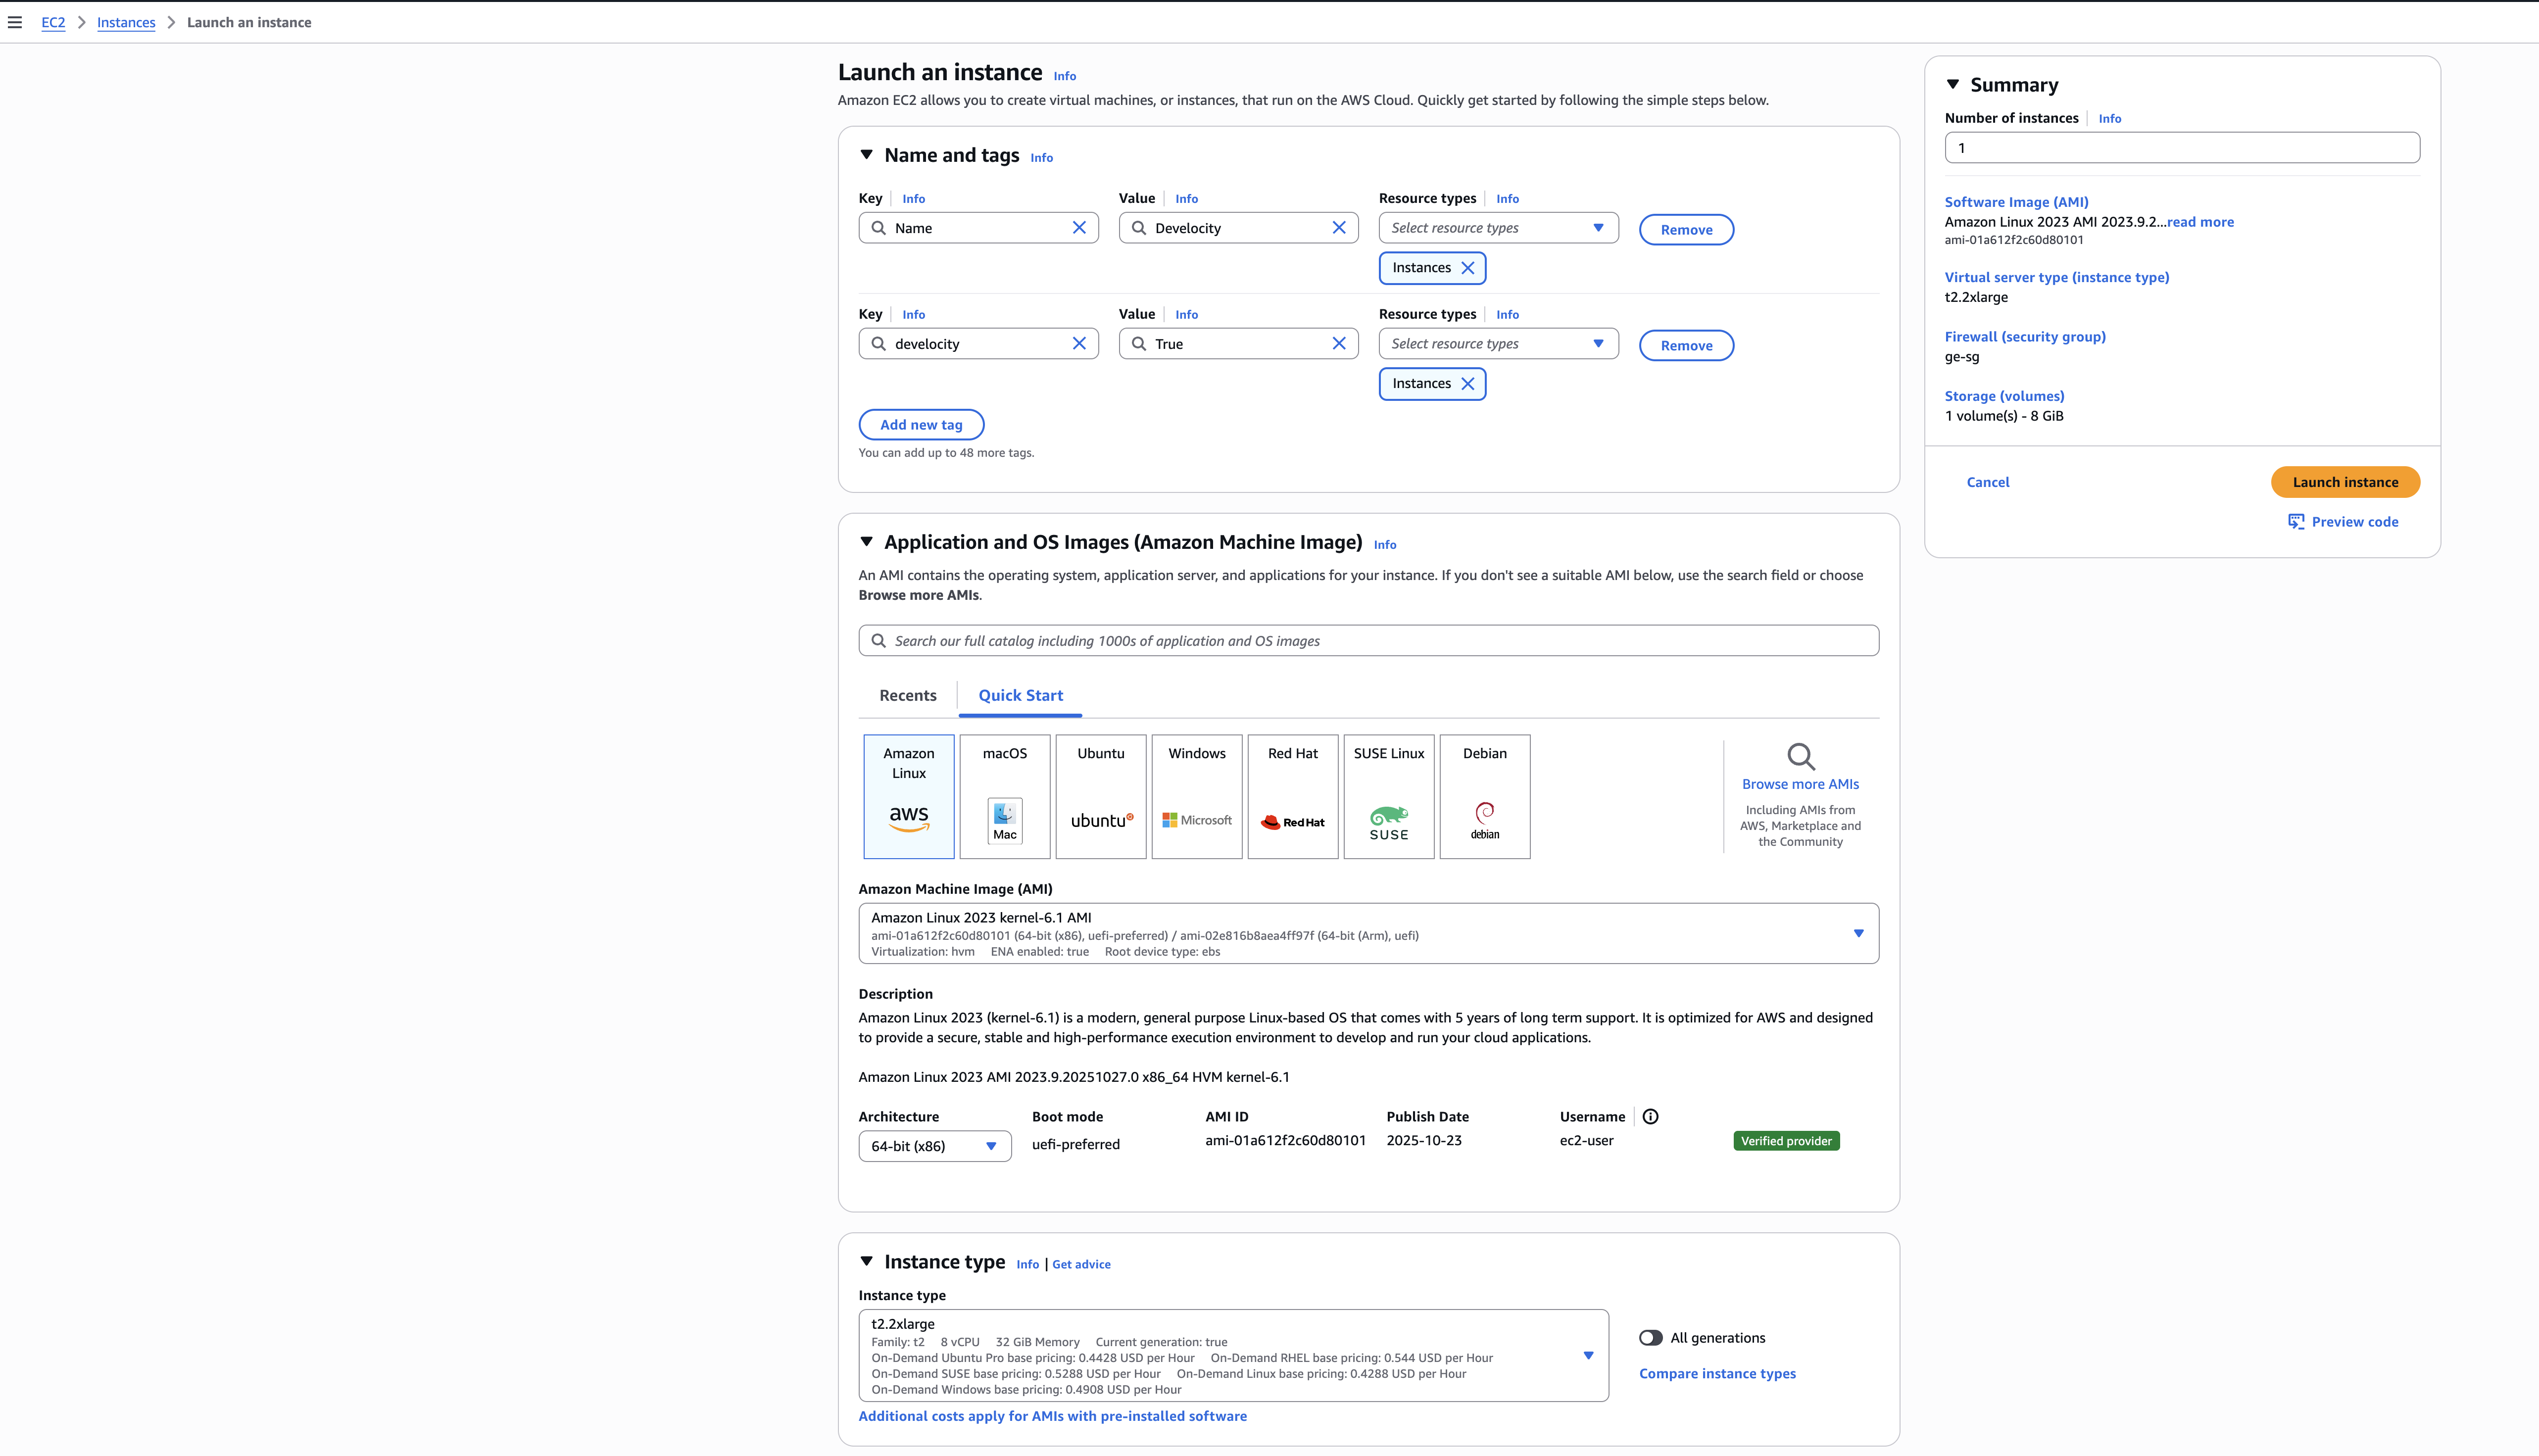Clear the Develocity tag value field
Screen dimensions: 2539x1456
pyautogui.click(x=1339, y=227)
